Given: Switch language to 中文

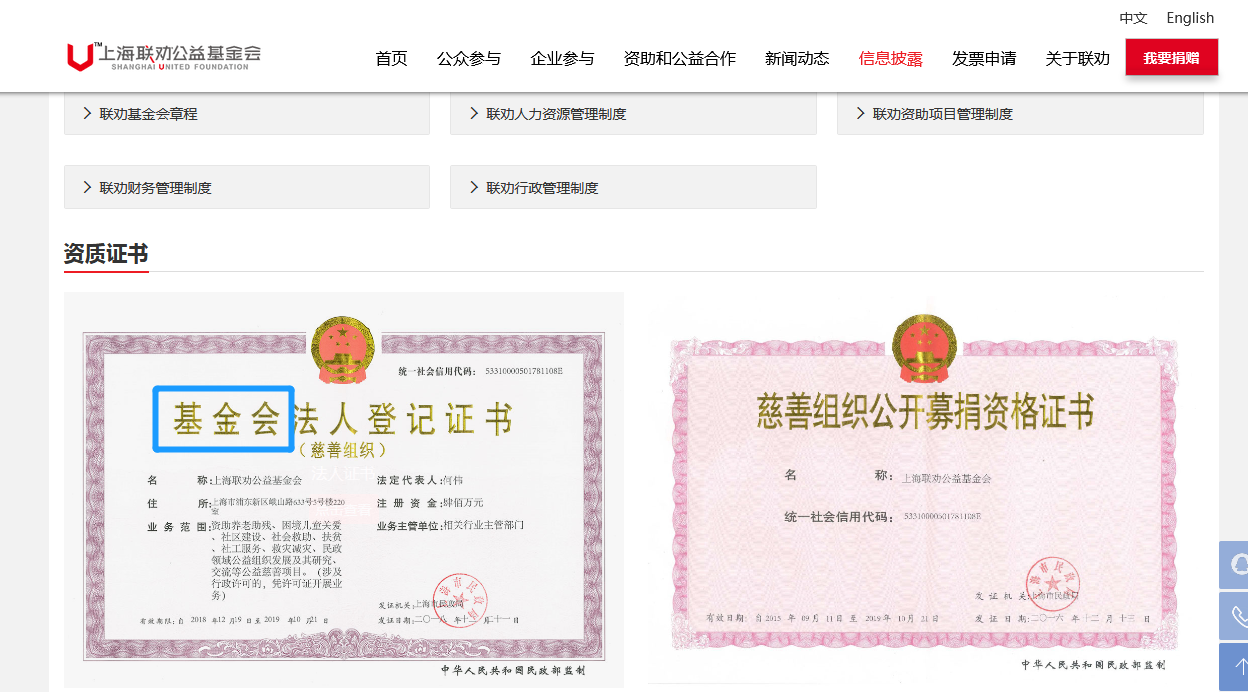Looking at the screenshot, I should (1133, 18).
